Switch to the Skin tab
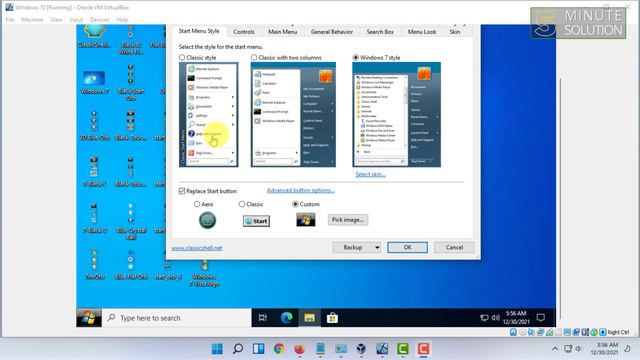 coord(455,31)
